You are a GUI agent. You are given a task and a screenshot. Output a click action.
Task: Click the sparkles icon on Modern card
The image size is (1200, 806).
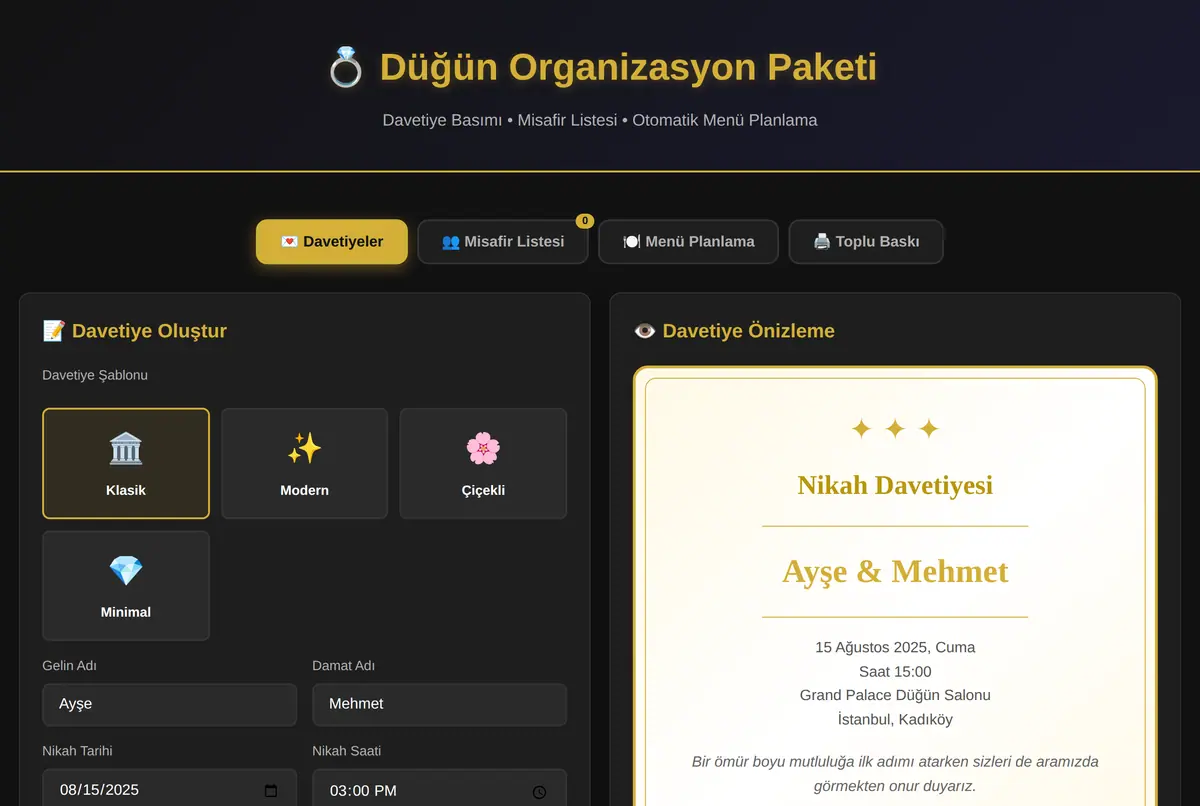[x=304, y=449]
